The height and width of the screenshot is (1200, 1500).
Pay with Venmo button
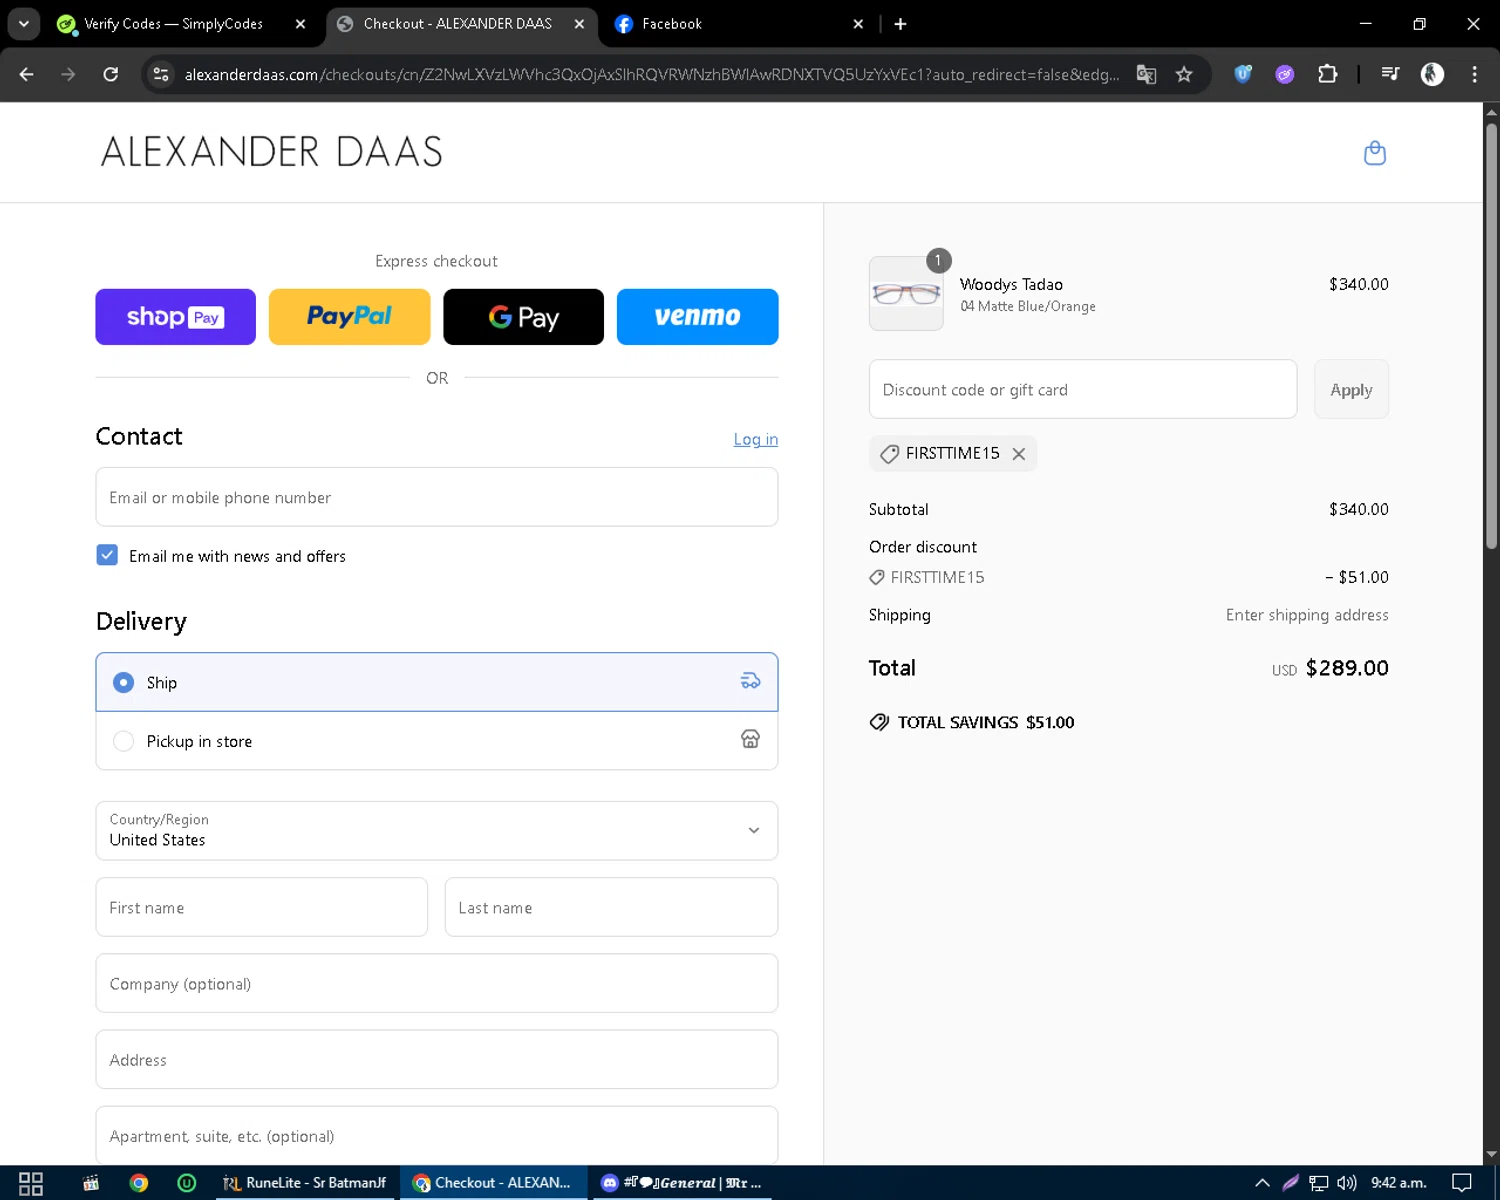[x=697, y=317]
